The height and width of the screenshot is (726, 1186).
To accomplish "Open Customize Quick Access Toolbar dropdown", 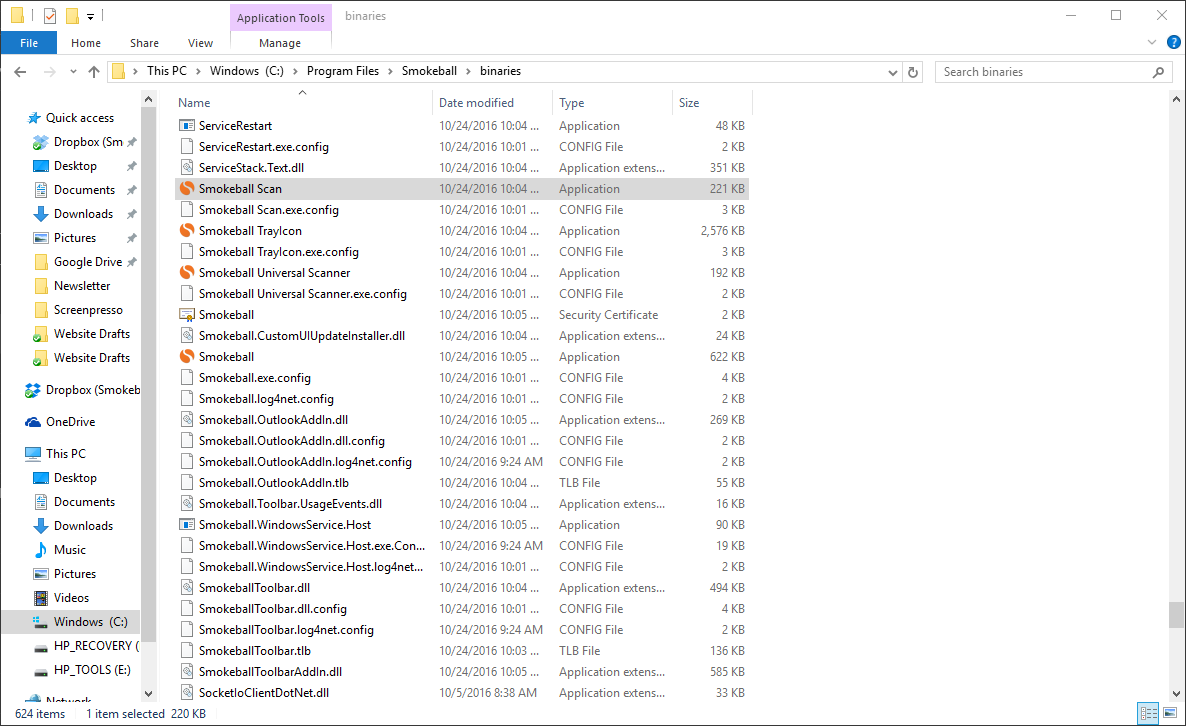I will (90, 16).
